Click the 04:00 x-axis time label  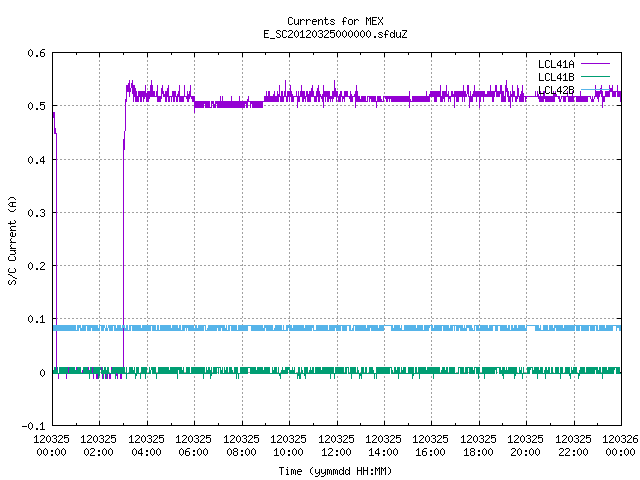pos(146,452)
